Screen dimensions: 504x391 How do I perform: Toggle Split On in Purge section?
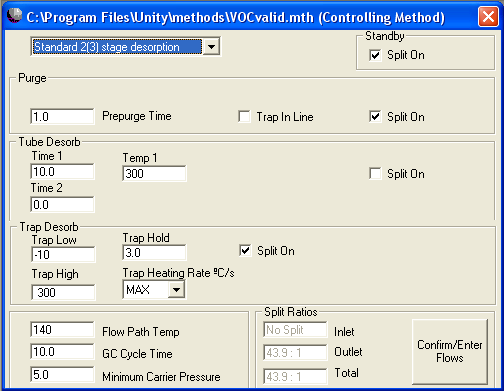coord(375,117)
